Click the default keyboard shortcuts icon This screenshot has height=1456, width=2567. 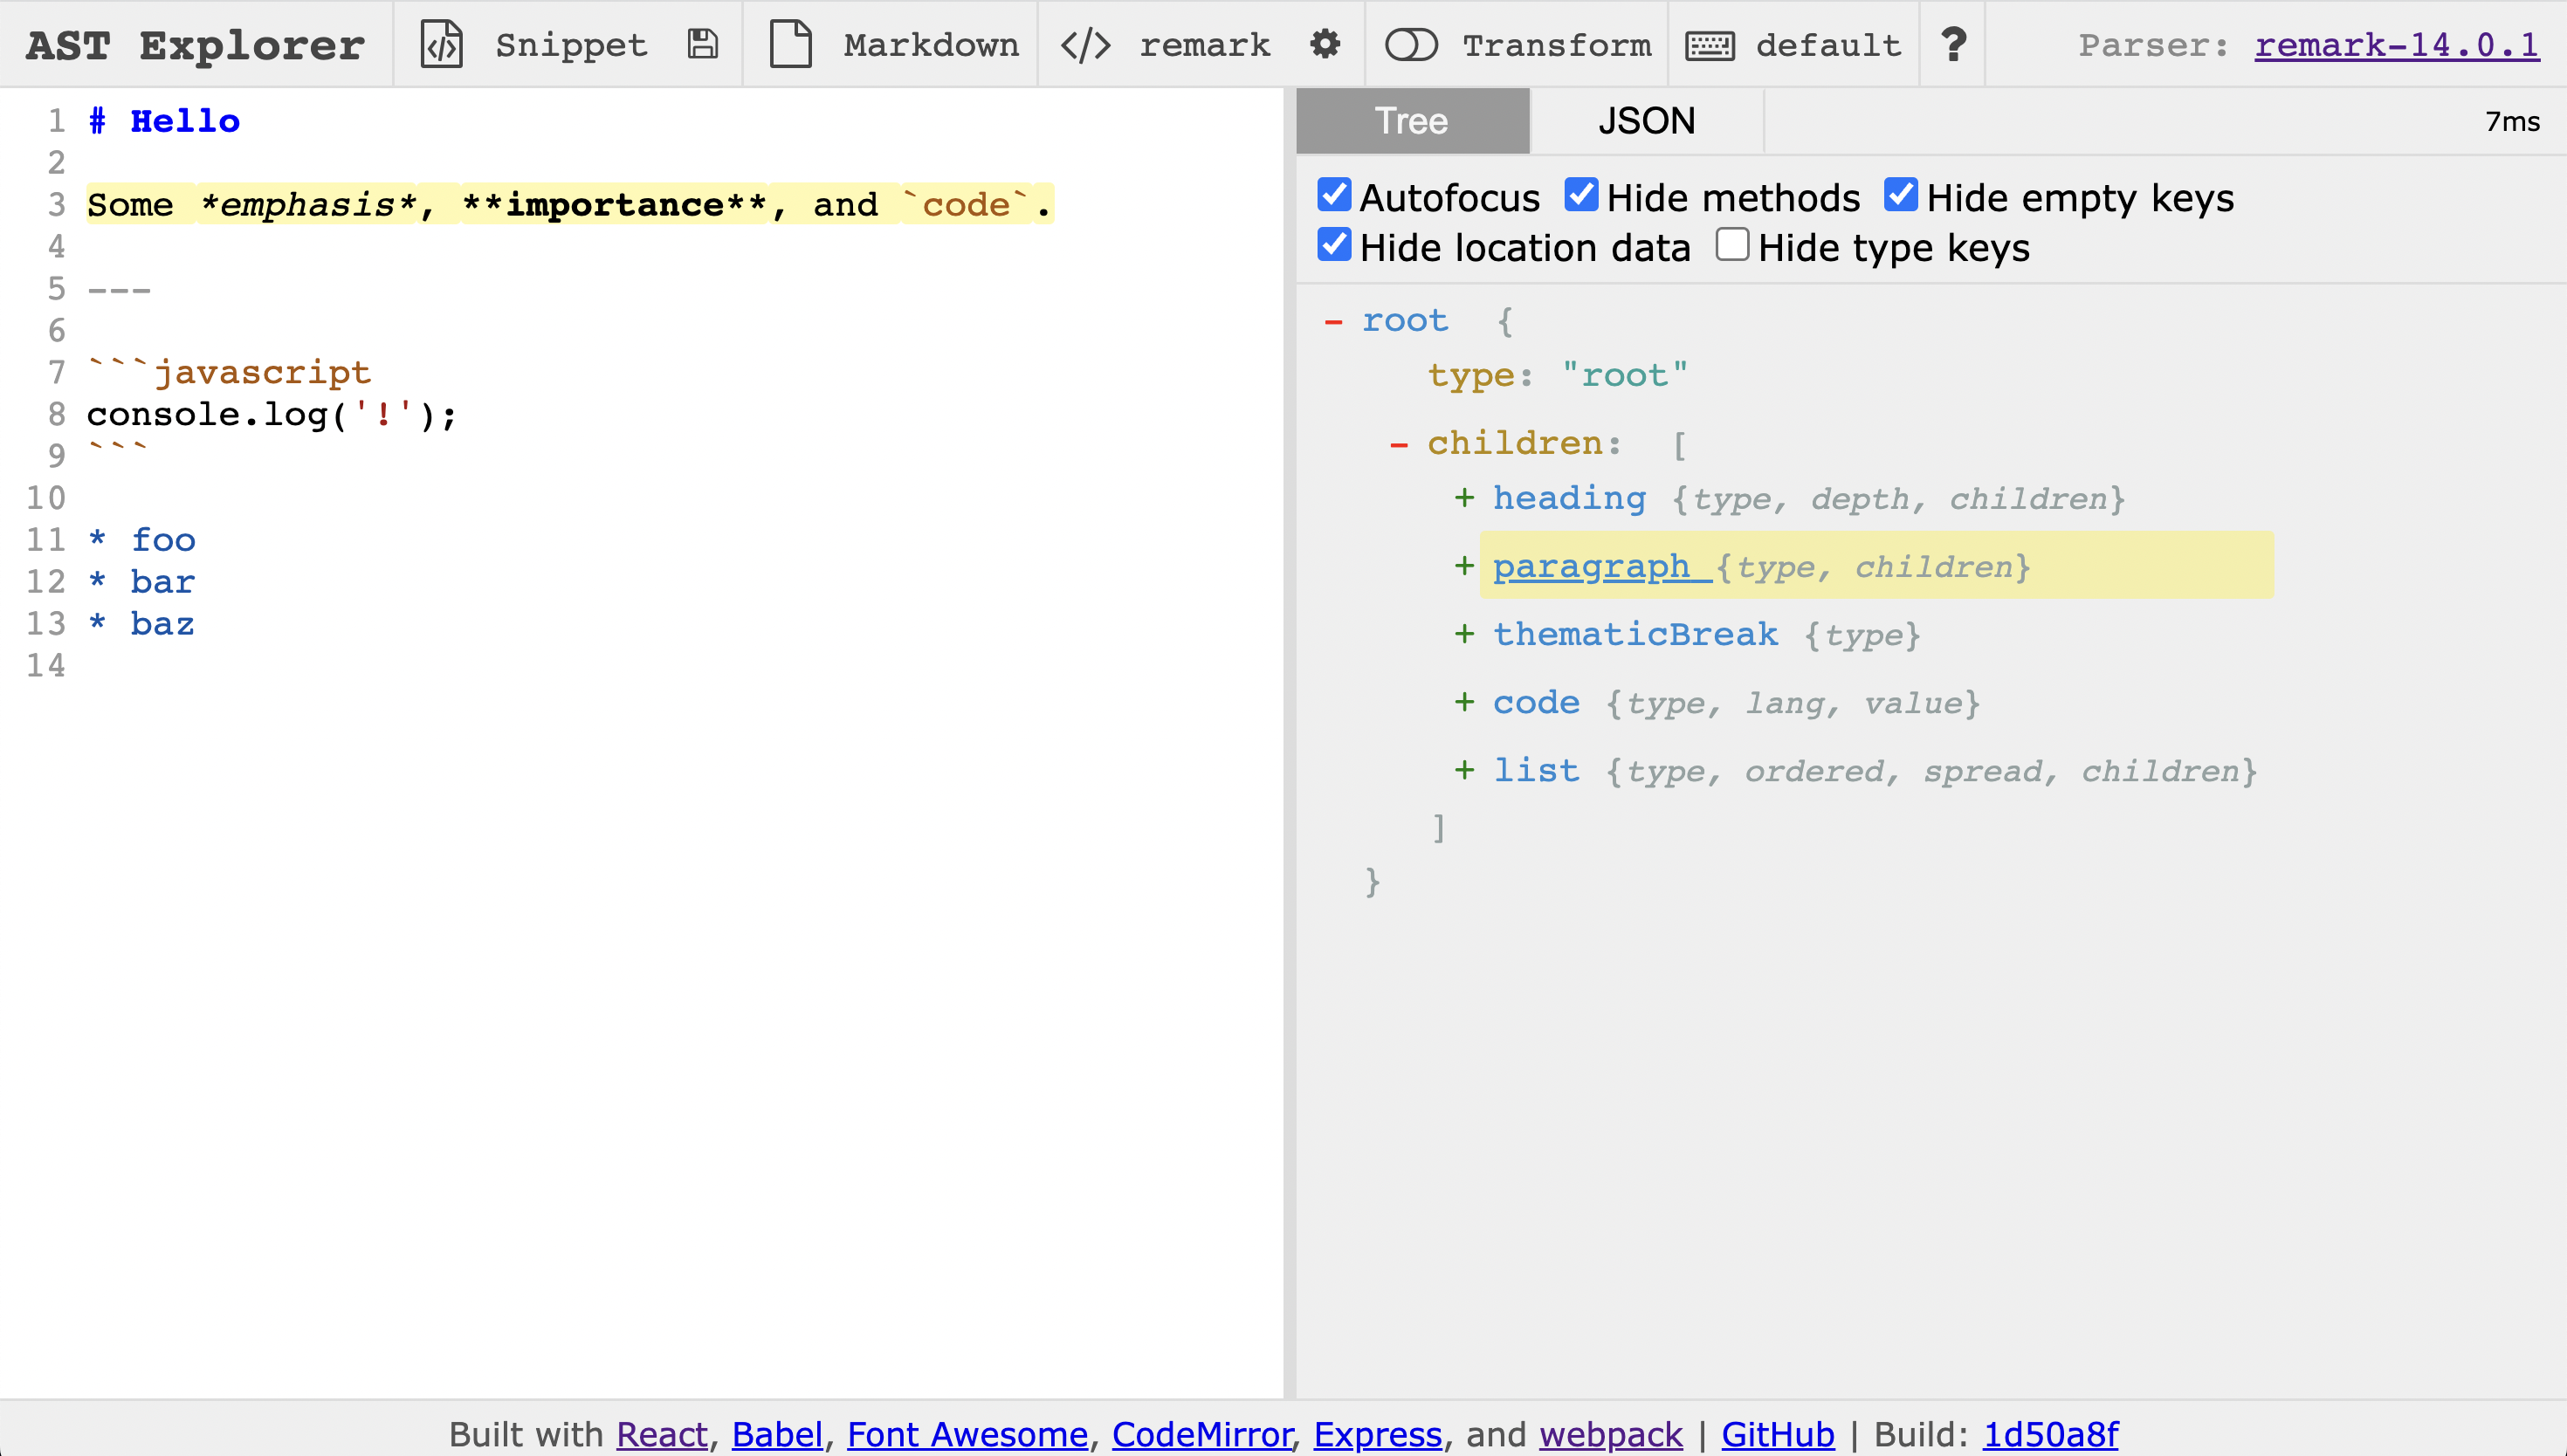click(x=1710, y=44)
